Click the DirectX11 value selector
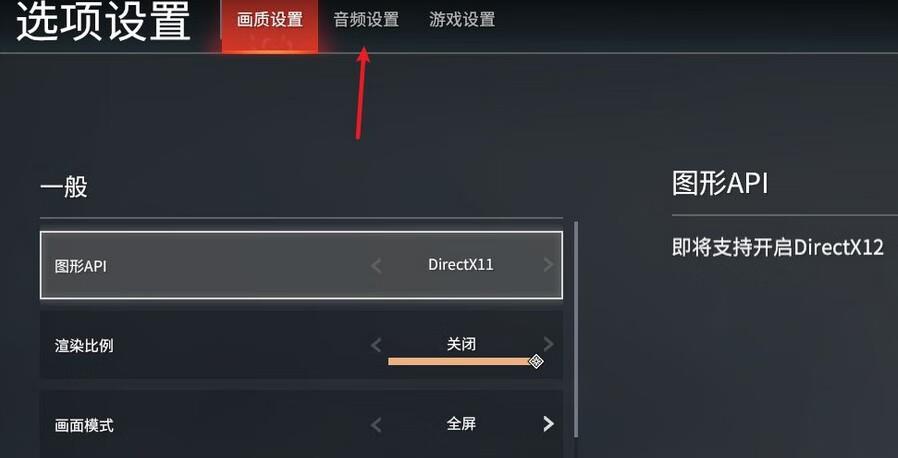 click(461, 265)
